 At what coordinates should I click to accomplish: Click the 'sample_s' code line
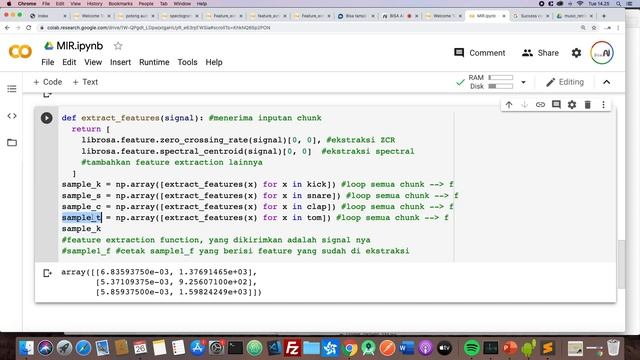coord(260,196)
